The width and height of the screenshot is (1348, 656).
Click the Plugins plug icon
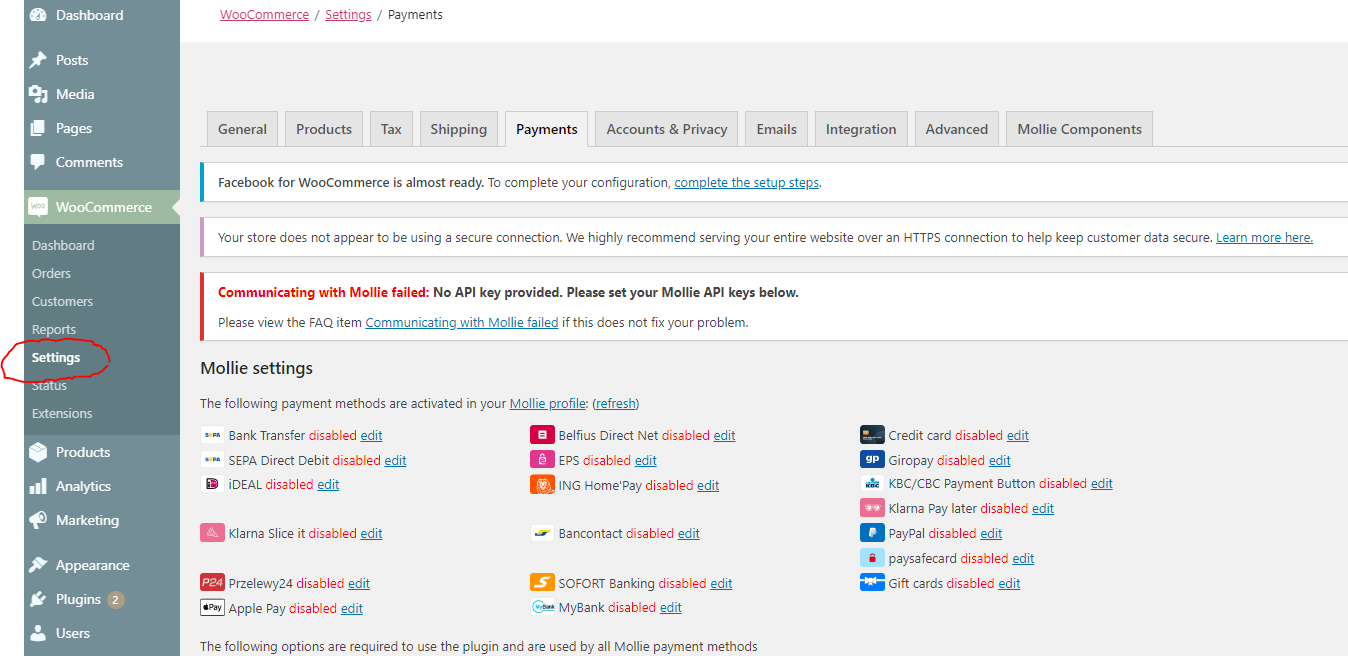coord(38,599)
